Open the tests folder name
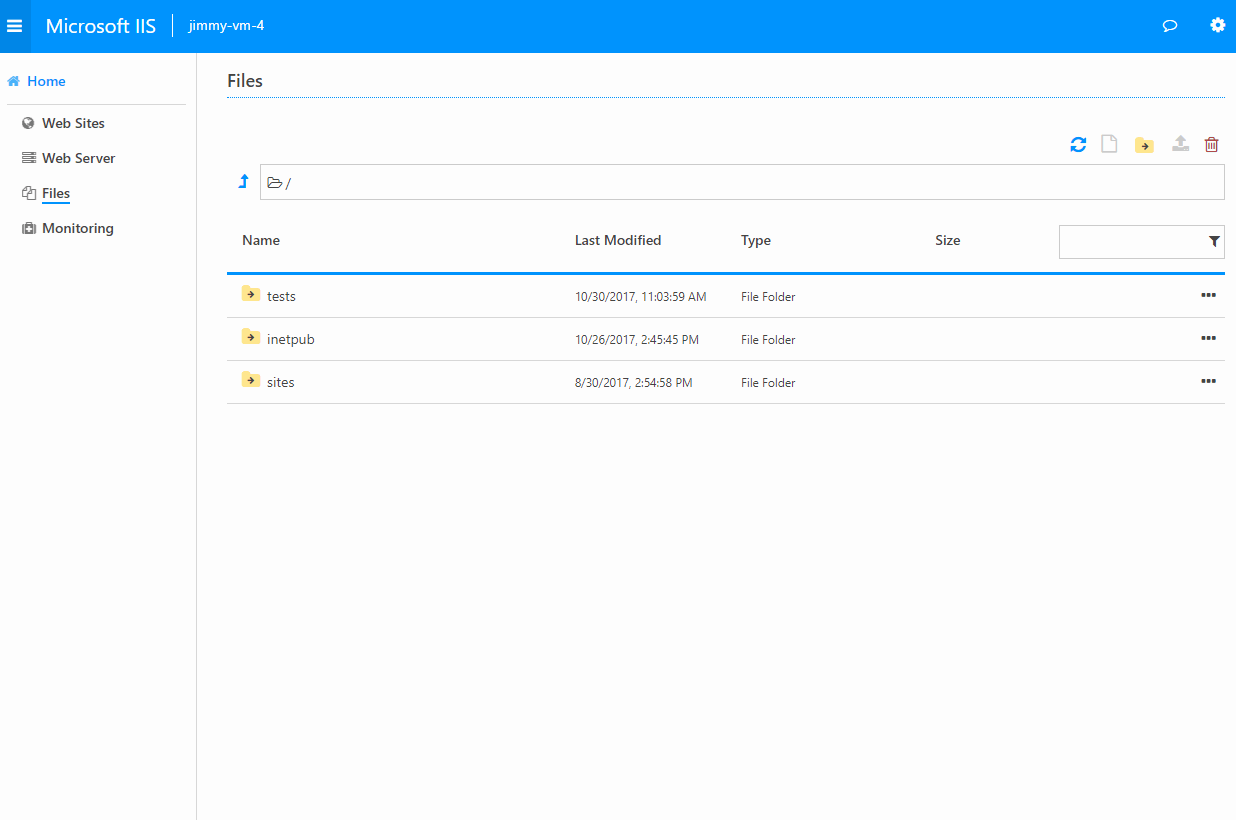Screen dimensions: 1236x820 coord(281,296)
